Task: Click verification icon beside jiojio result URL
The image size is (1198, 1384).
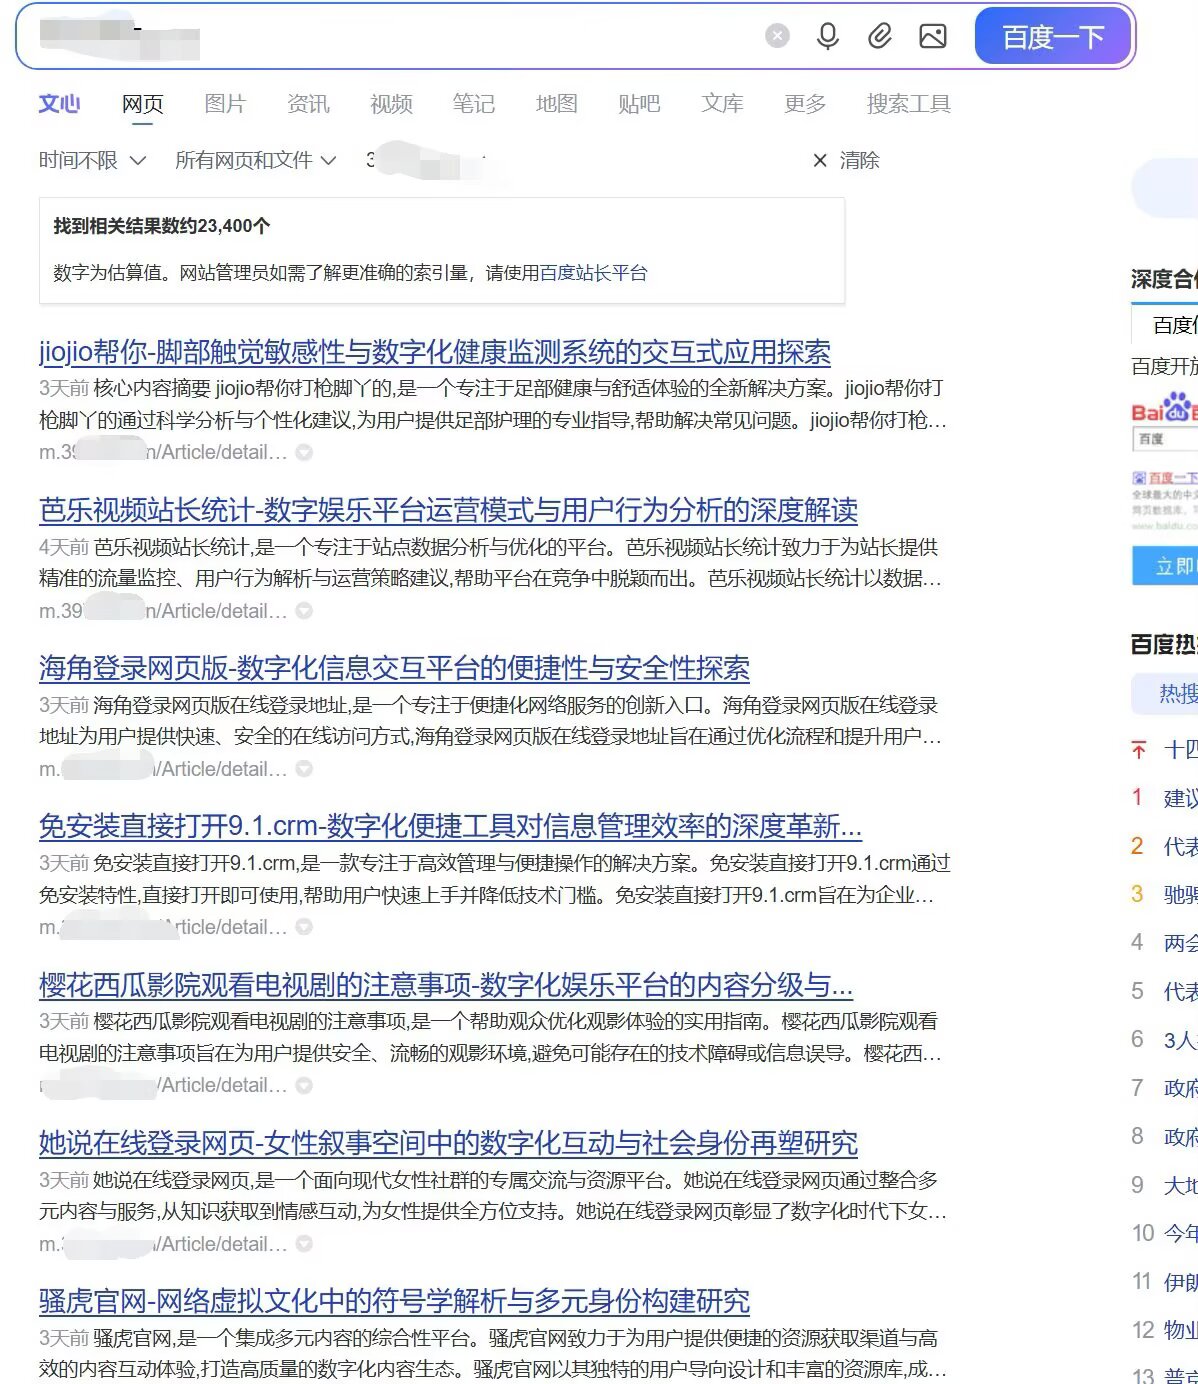Action: pos(305,453)
